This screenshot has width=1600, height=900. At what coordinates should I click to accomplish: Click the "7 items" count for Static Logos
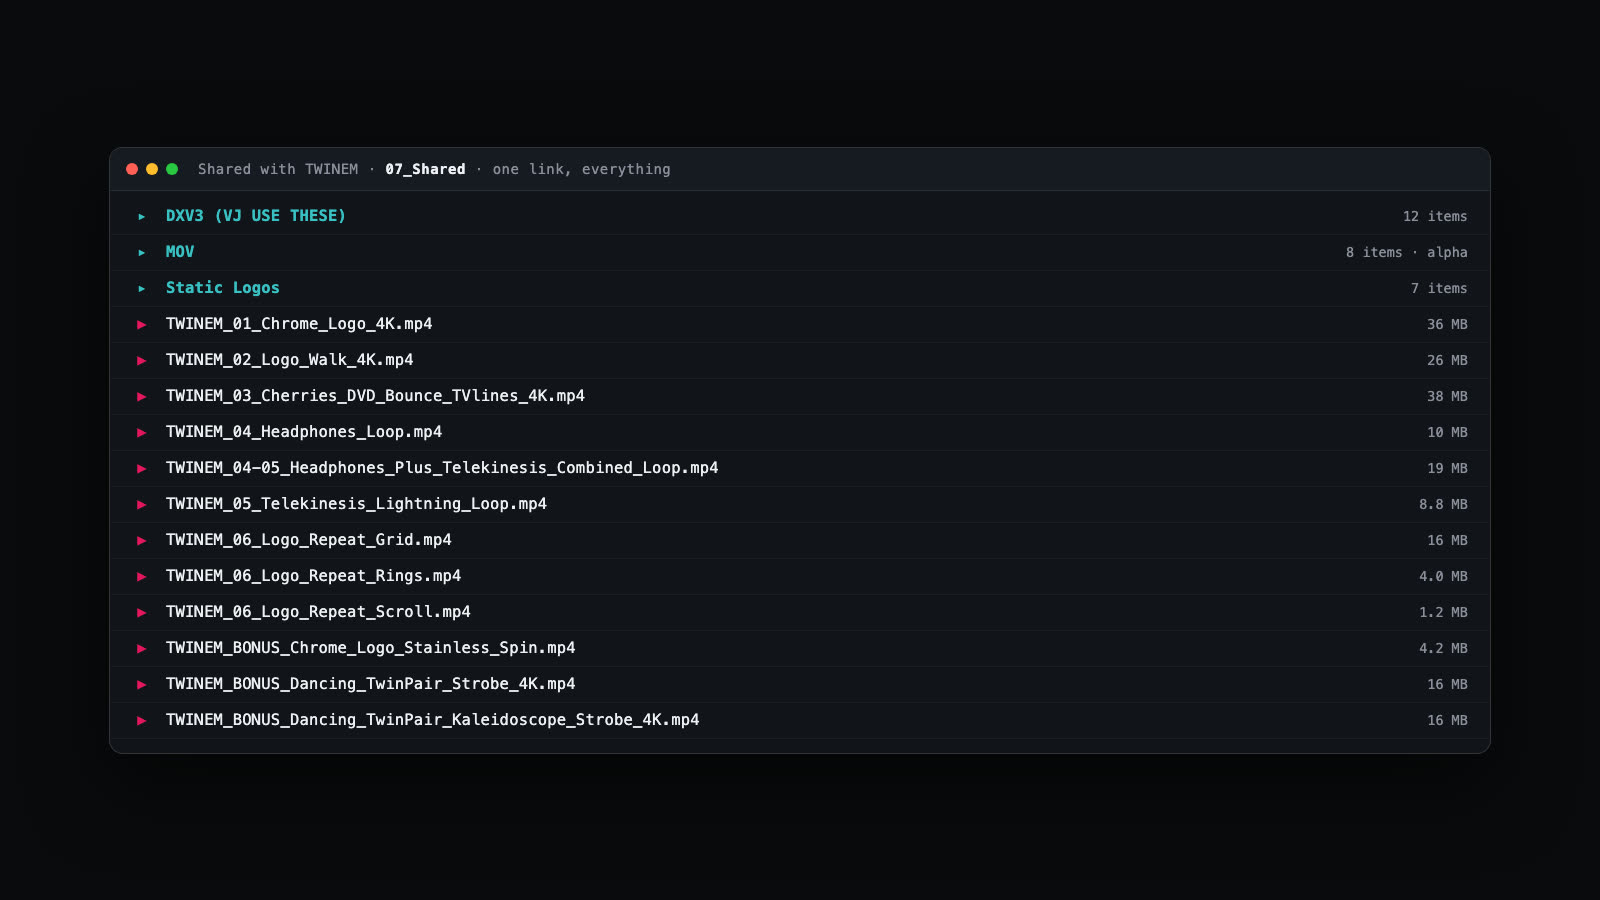pyautogui.click(x=1439, y=288)
